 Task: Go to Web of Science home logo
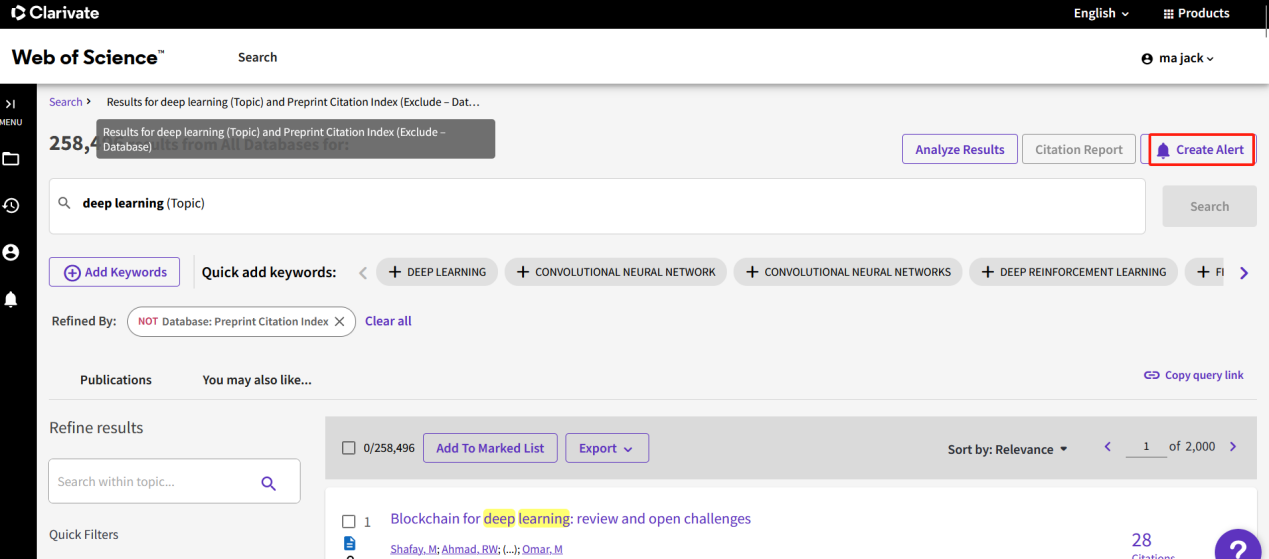pos(88,57)
